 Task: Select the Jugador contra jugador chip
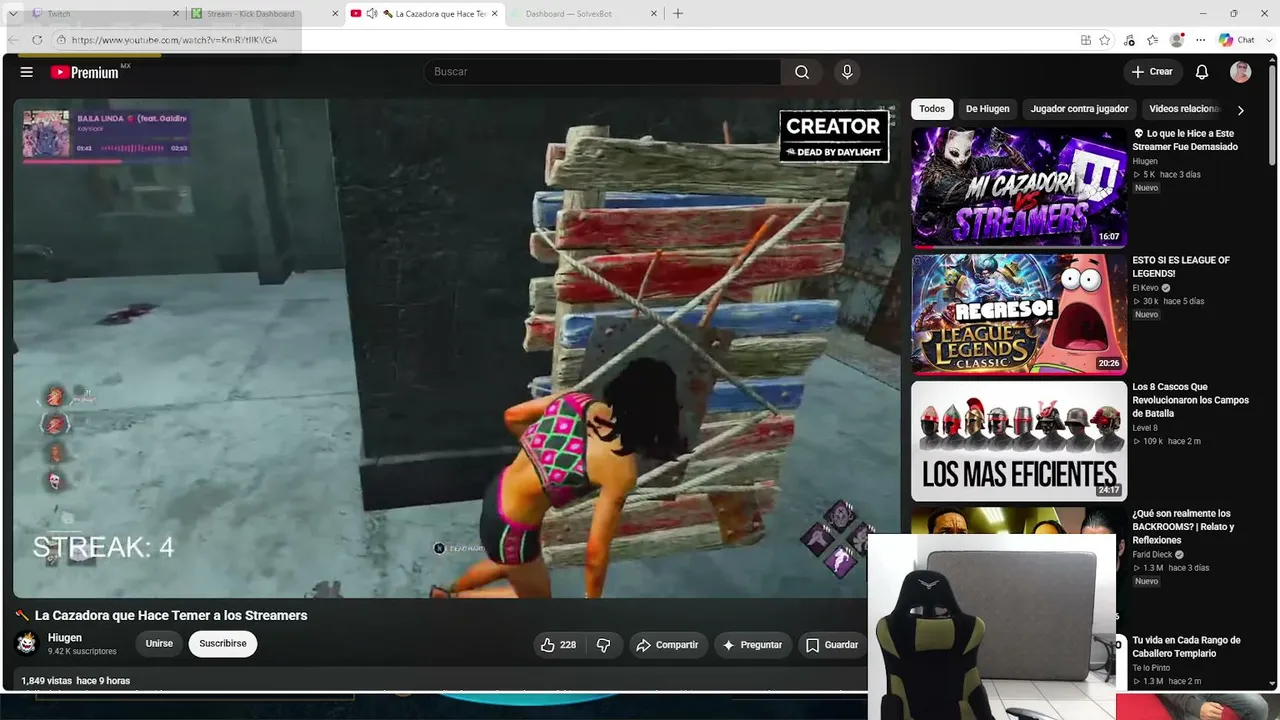1079,109
